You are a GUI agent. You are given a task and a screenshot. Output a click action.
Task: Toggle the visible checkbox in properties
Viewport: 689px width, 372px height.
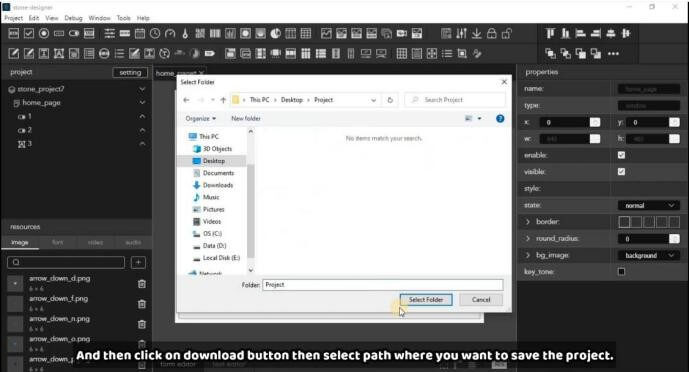point(621,172)
